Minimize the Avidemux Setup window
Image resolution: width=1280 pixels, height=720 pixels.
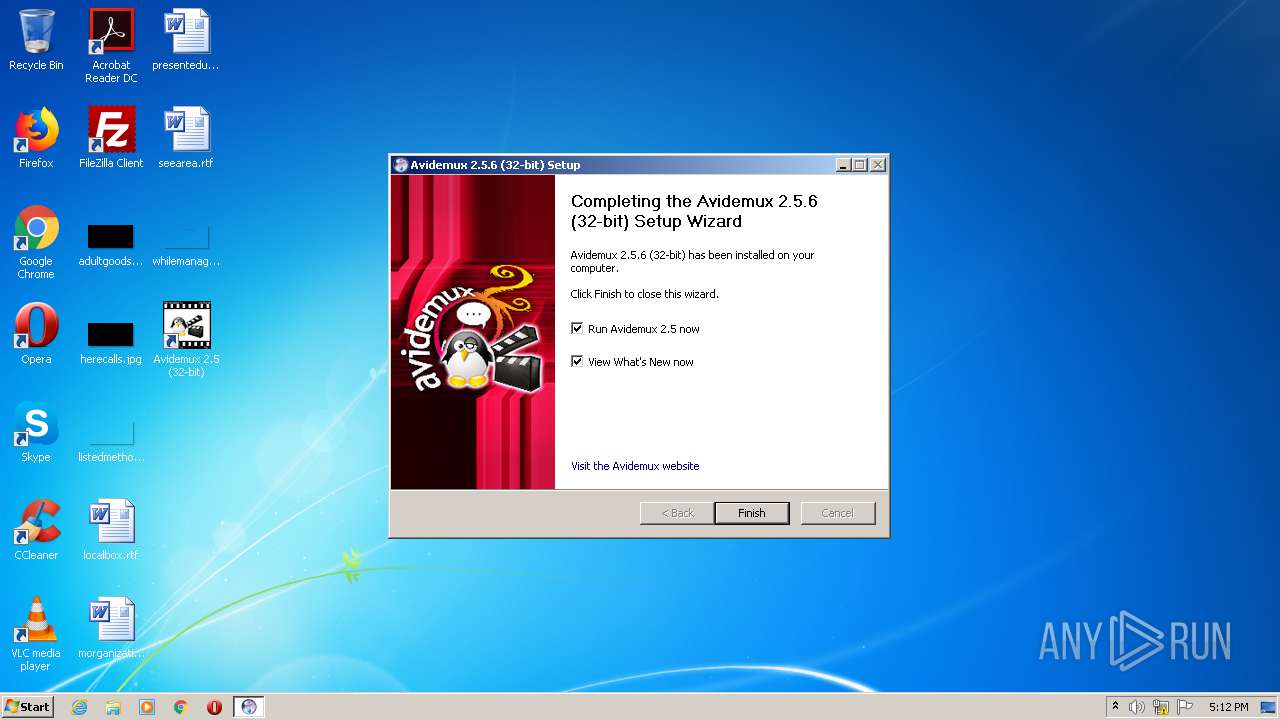pyautogui.click(x=843, y=165)
